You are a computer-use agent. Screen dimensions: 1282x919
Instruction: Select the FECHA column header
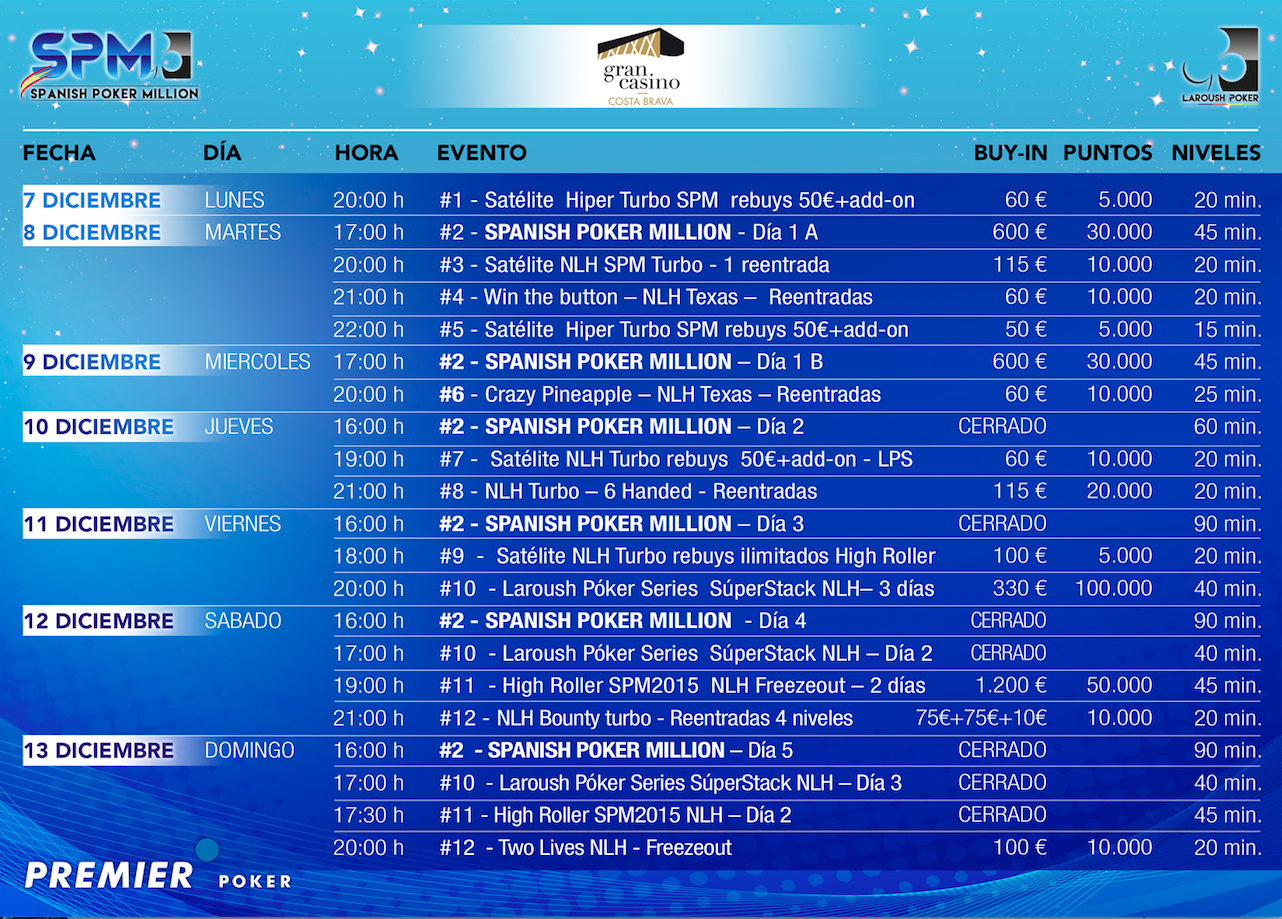pos(59,153)
